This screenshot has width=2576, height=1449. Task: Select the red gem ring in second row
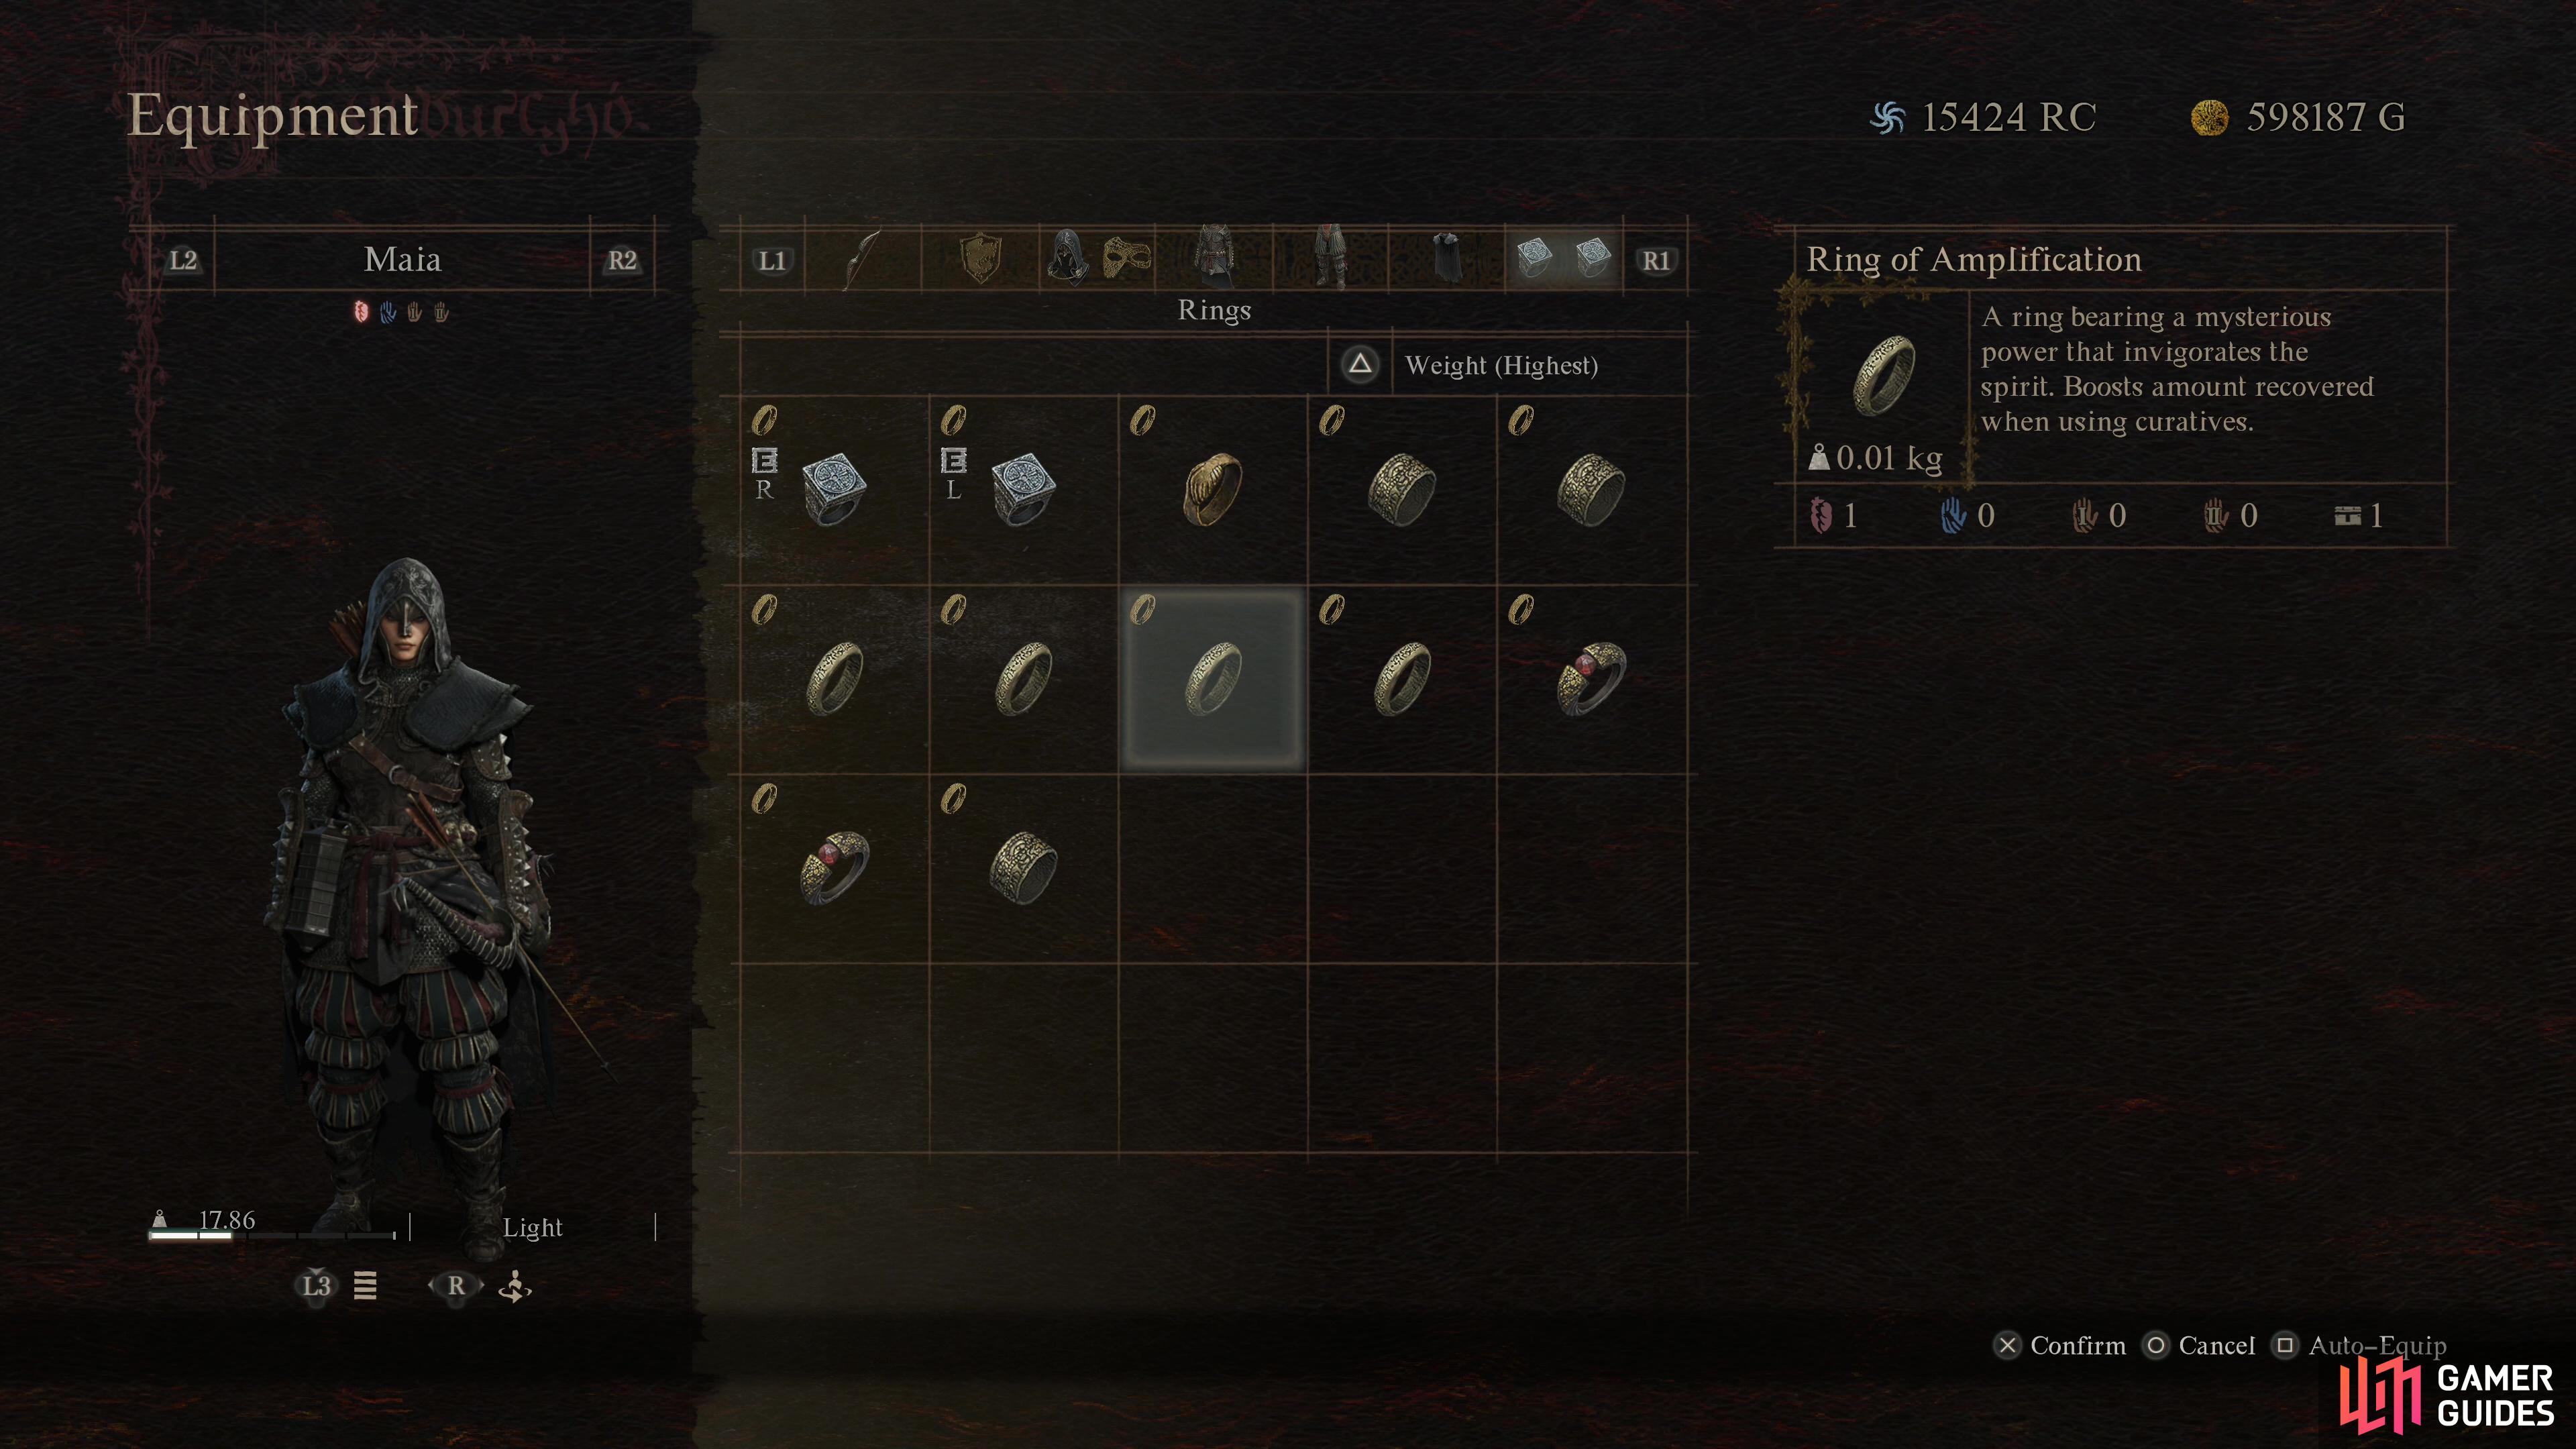pos(1591,679)
